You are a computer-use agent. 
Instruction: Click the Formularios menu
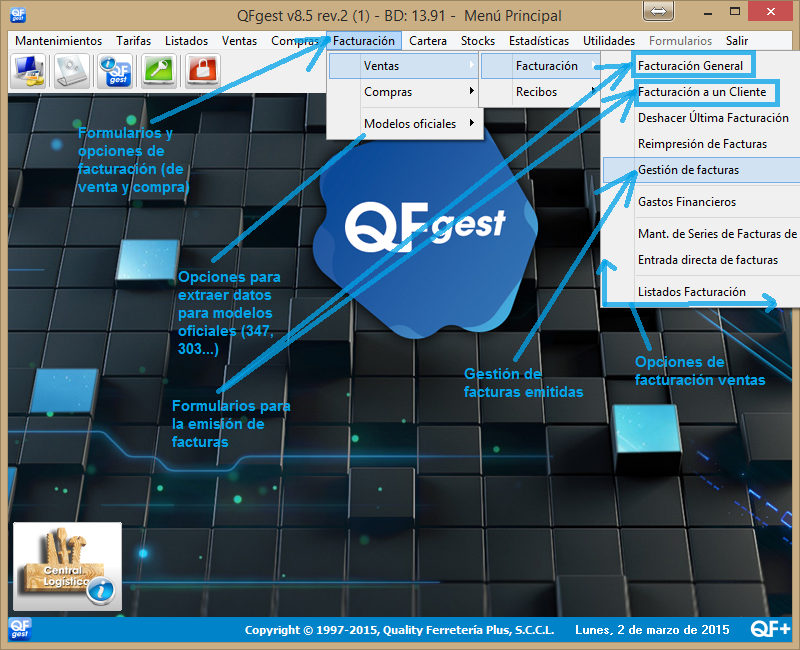680,41
